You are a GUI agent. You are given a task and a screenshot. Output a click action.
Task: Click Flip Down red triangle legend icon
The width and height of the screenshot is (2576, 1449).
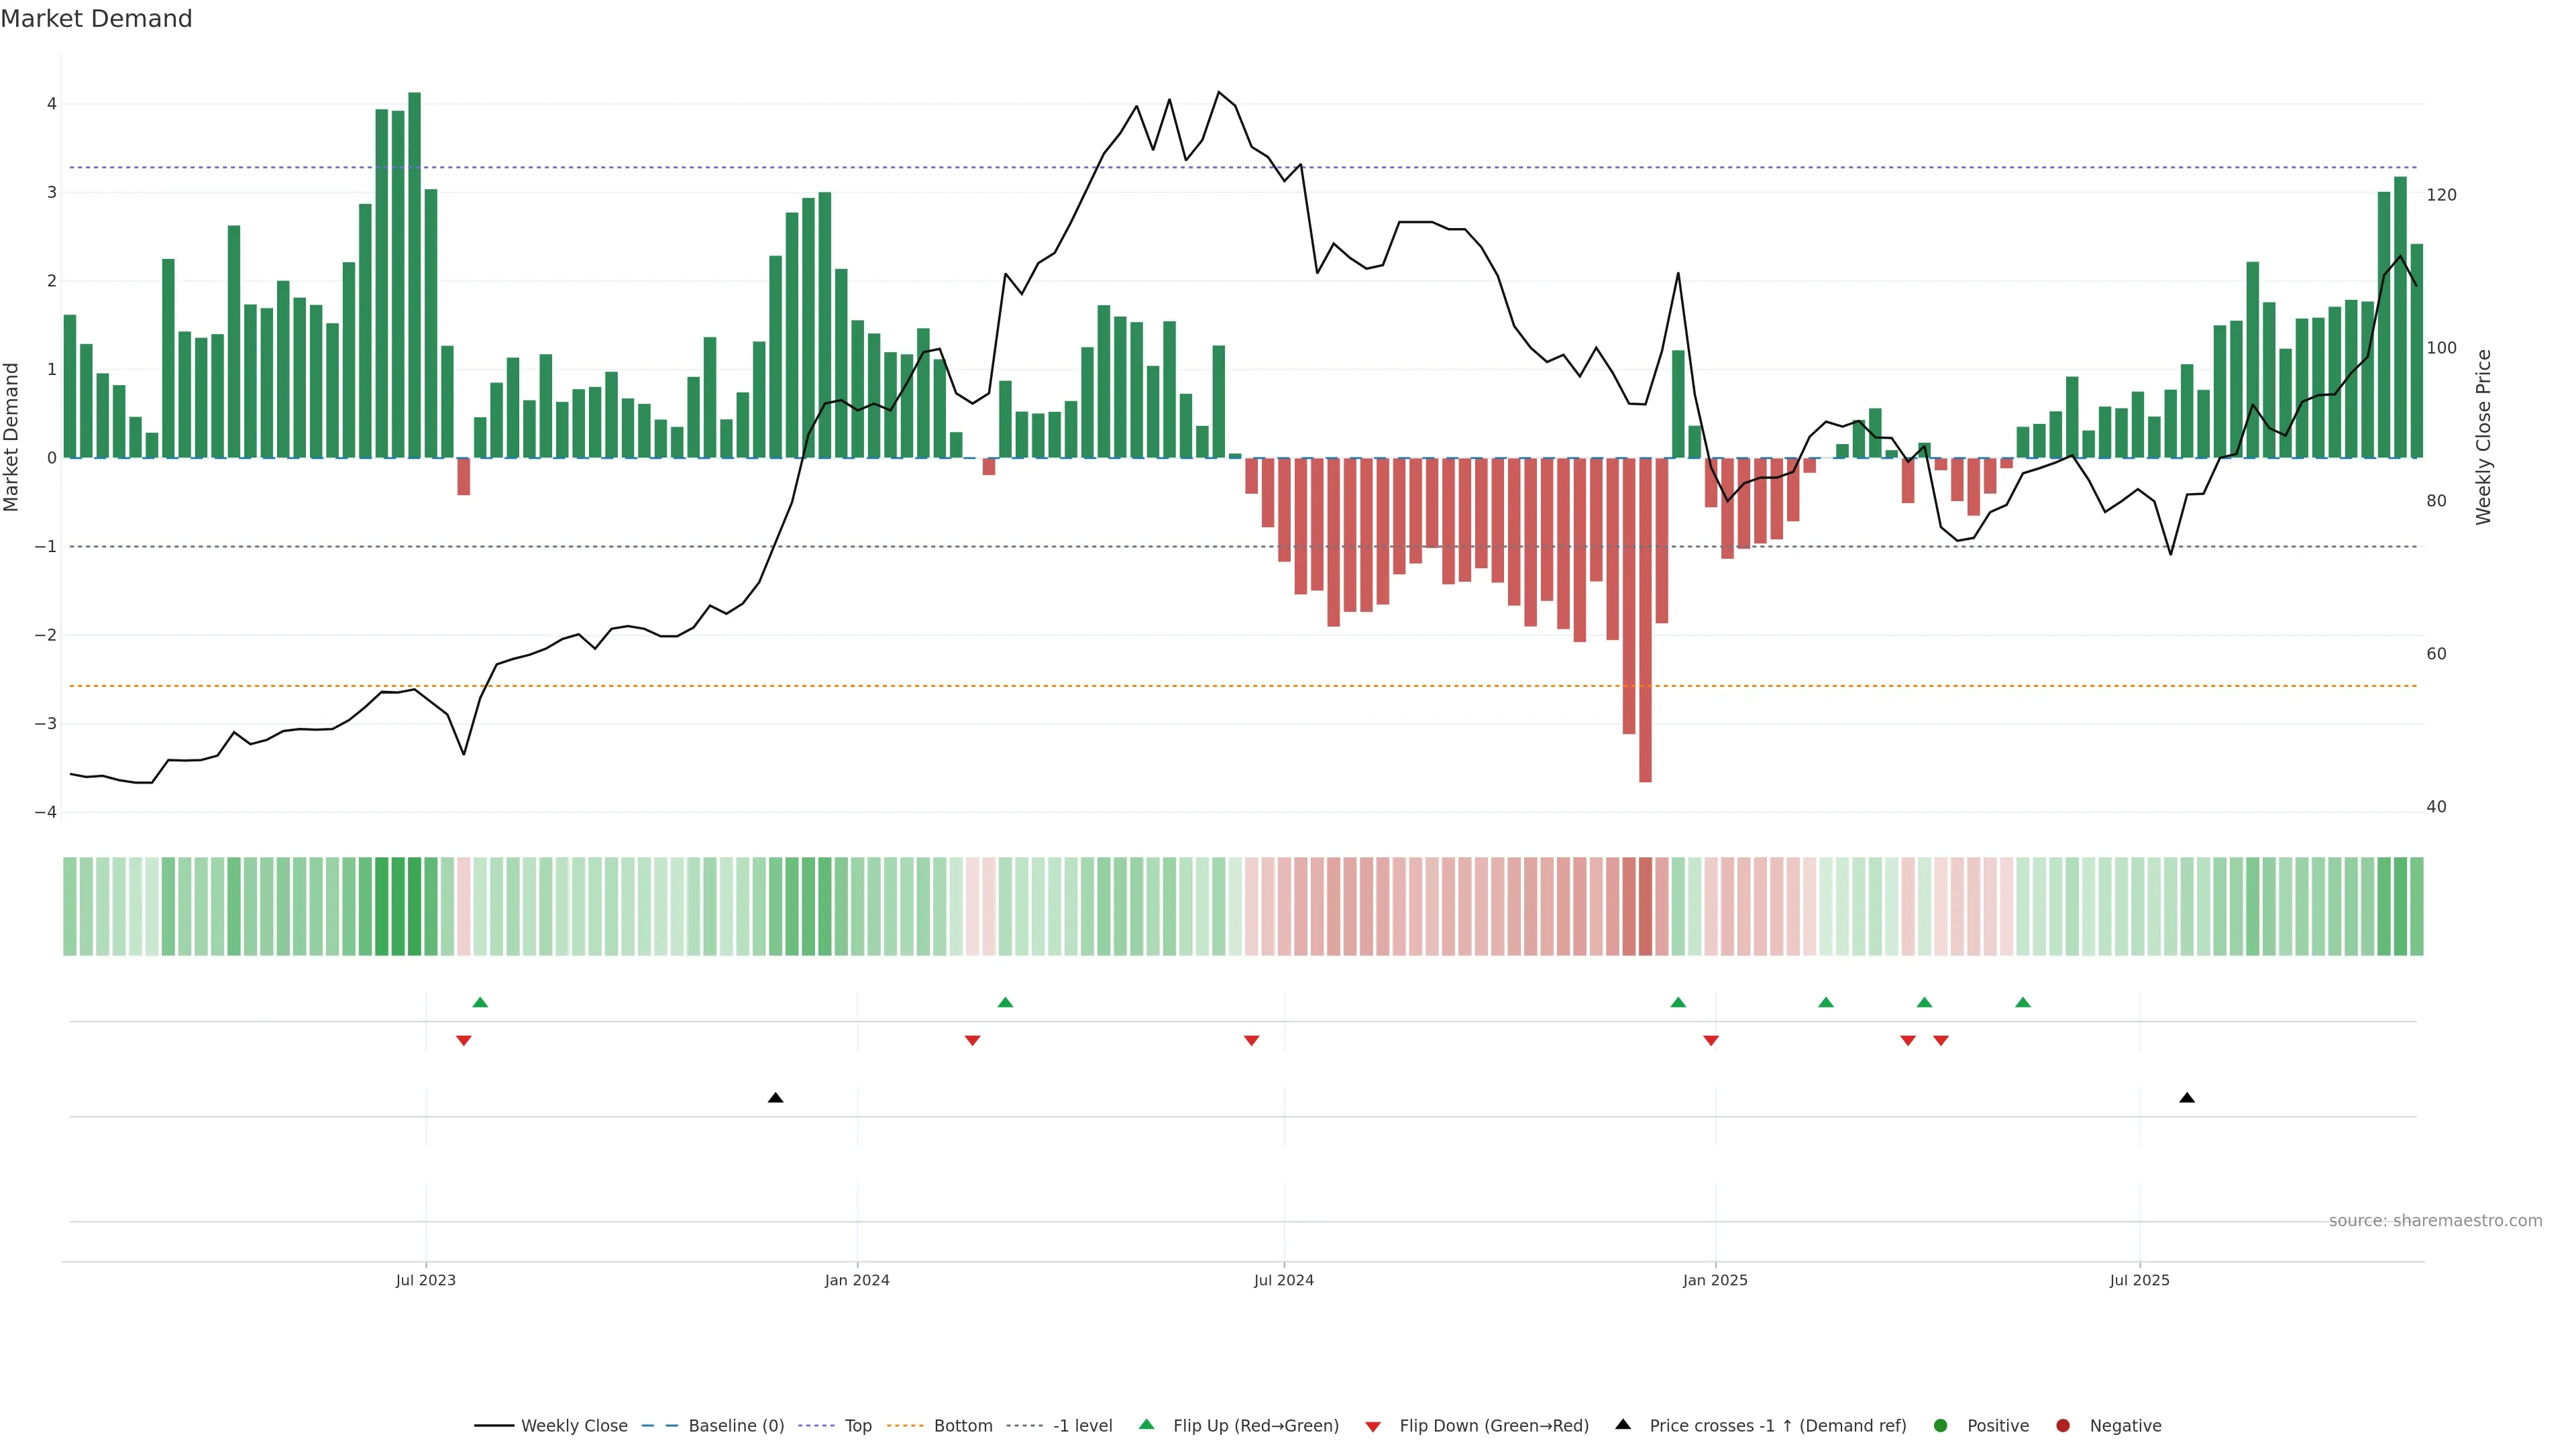coord(1373,1426)
